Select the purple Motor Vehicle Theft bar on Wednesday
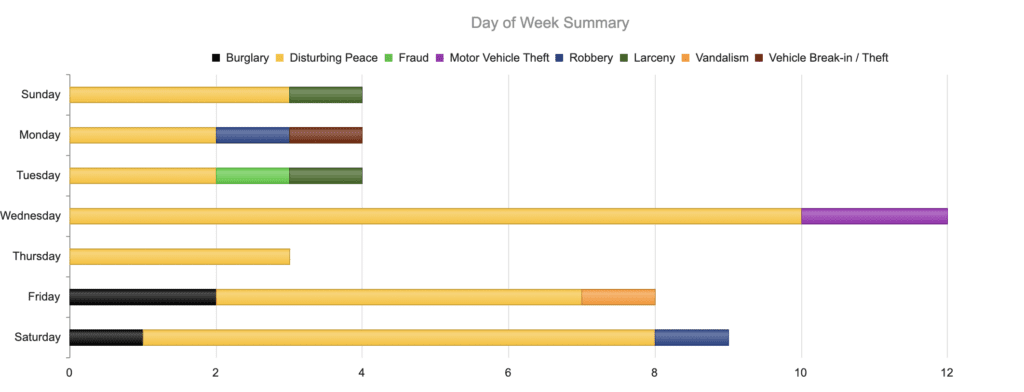 pyautogui.click(x=874, y=216)
